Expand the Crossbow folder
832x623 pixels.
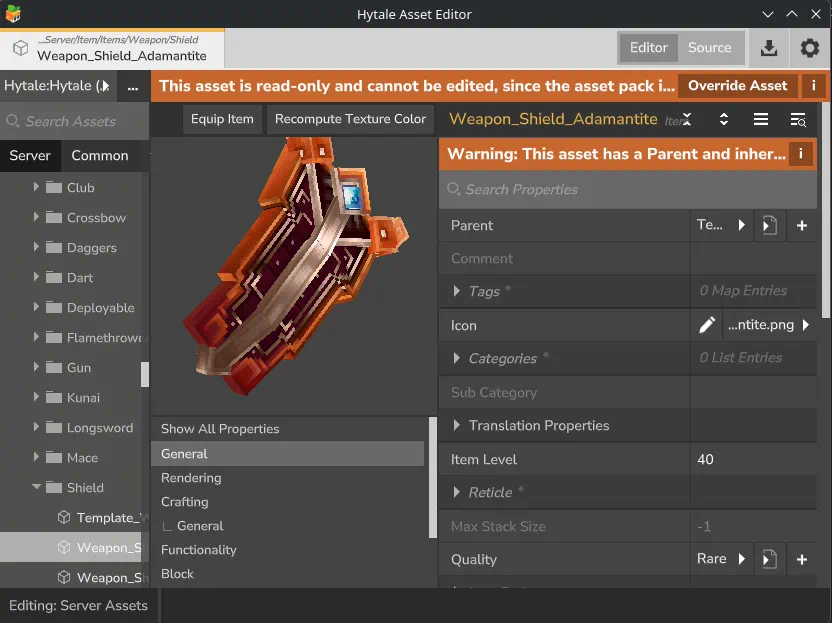(36, 217)
